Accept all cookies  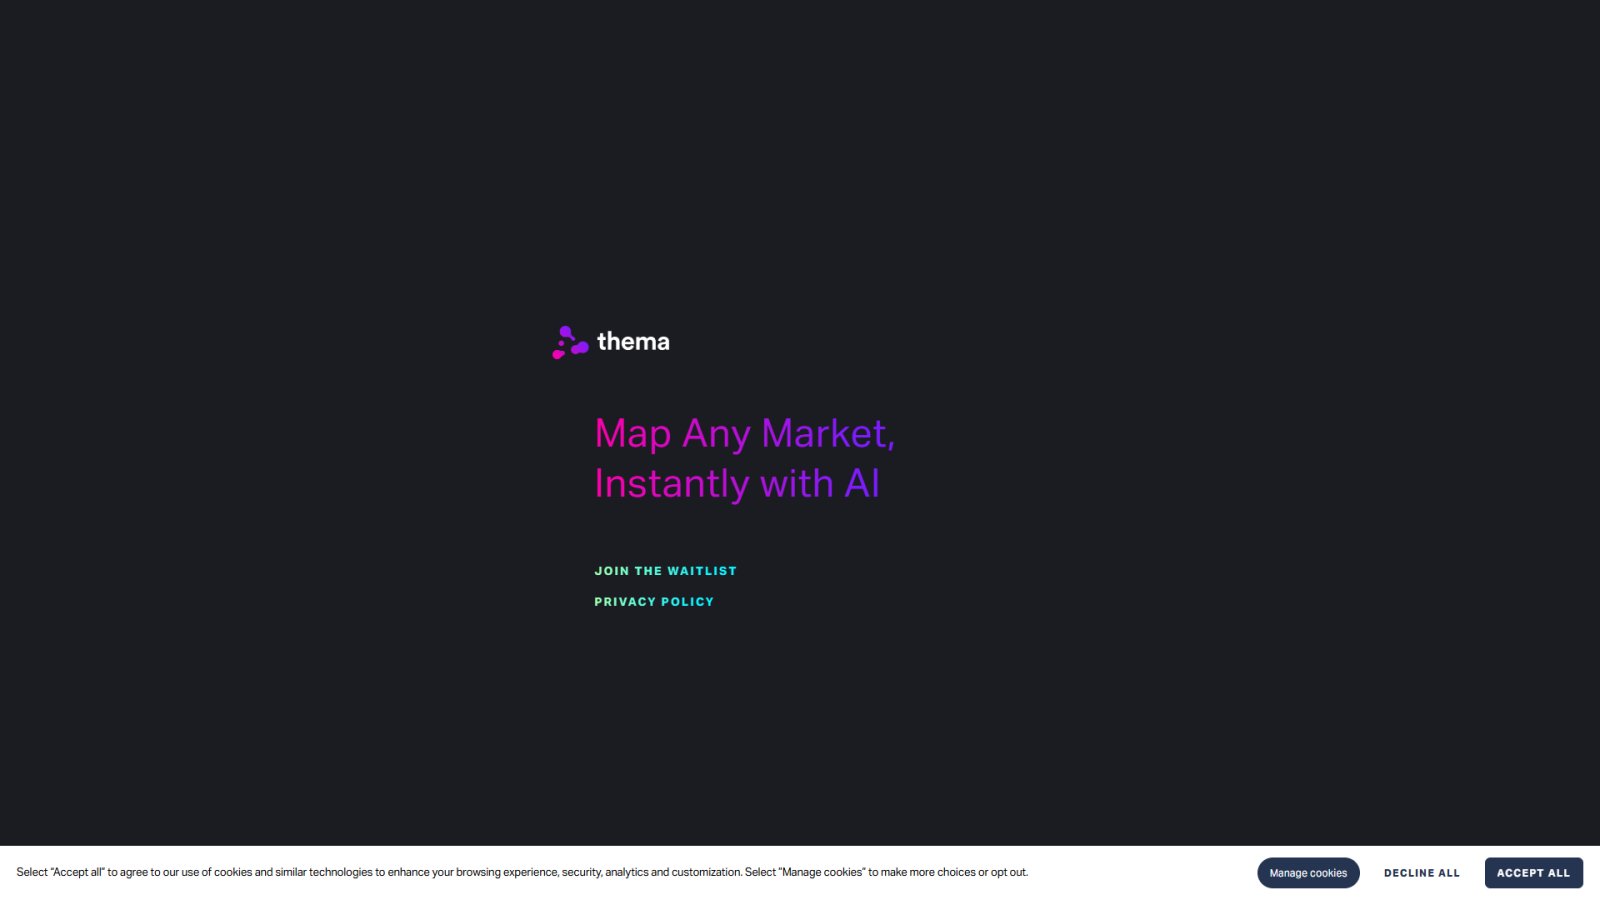pos(1533,873)
